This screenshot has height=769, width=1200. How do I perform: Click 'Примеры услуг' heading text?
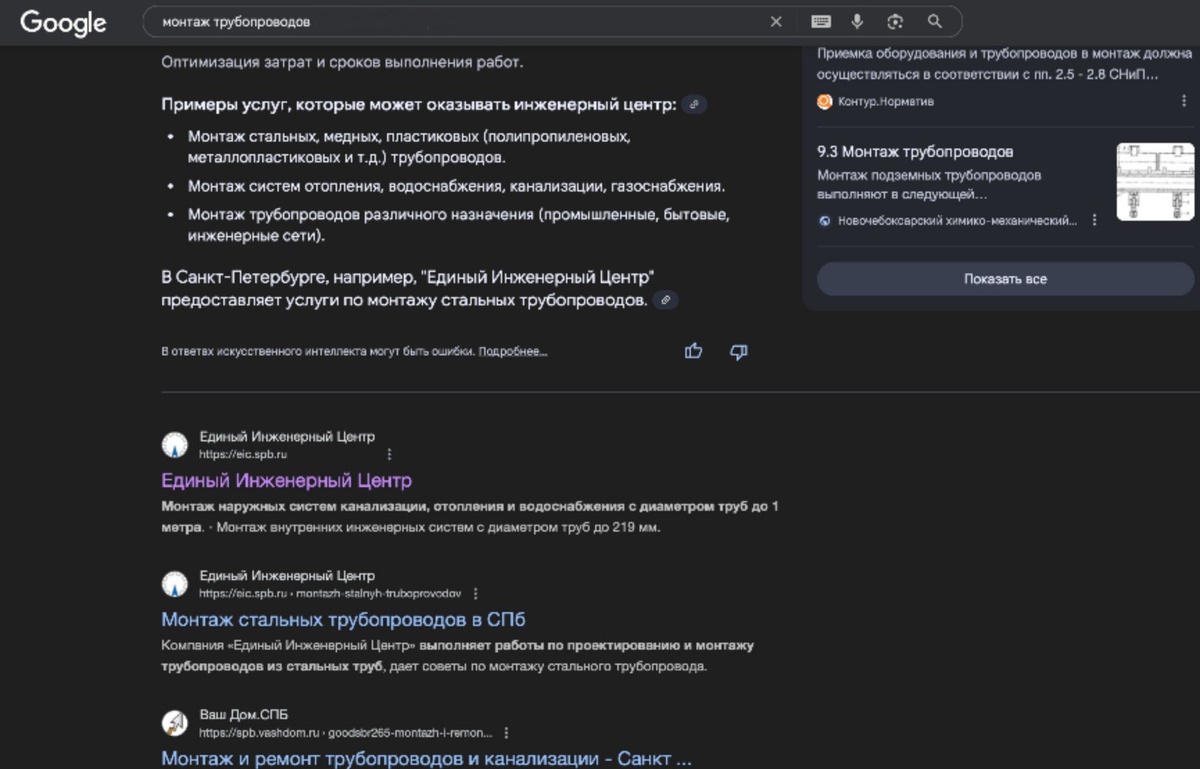[419, 104]
